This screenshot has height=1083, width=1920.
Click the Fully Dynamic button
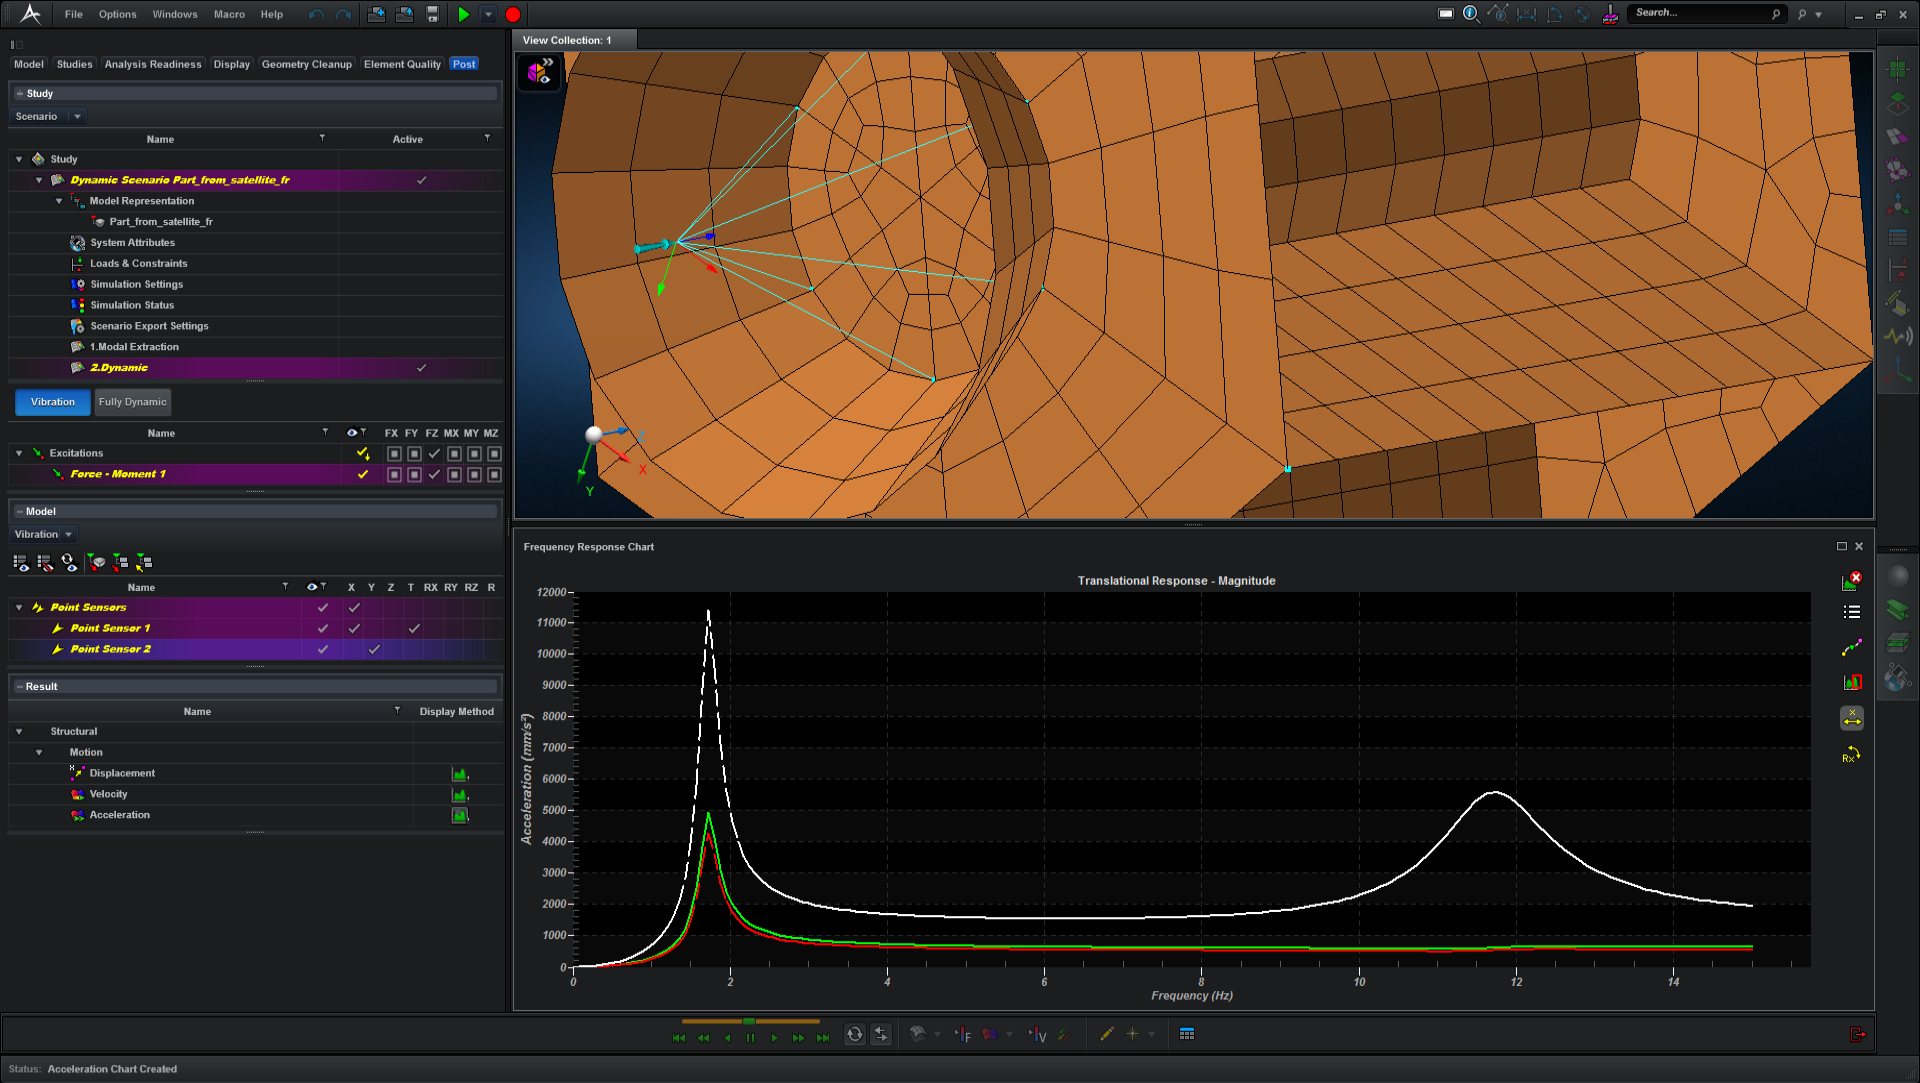point(132,402)
